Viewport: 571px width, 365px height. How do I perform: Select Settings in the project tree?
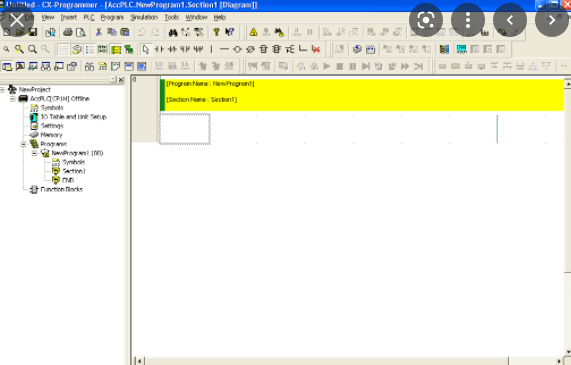point(52,126)
